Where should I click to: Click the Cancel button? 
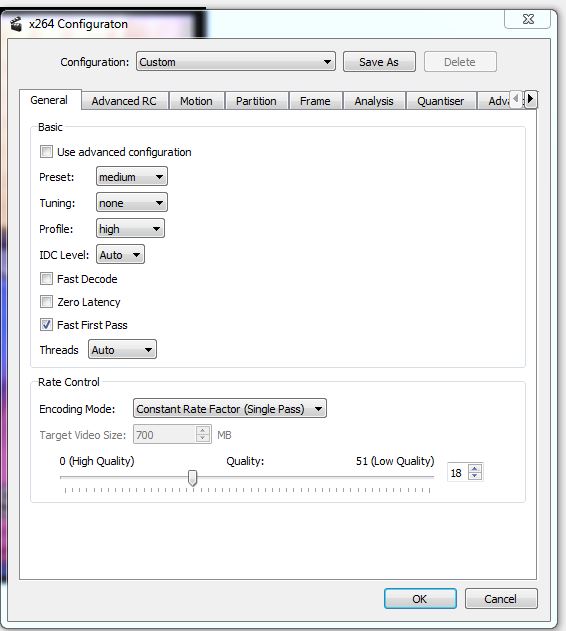[x=501, y=598]
